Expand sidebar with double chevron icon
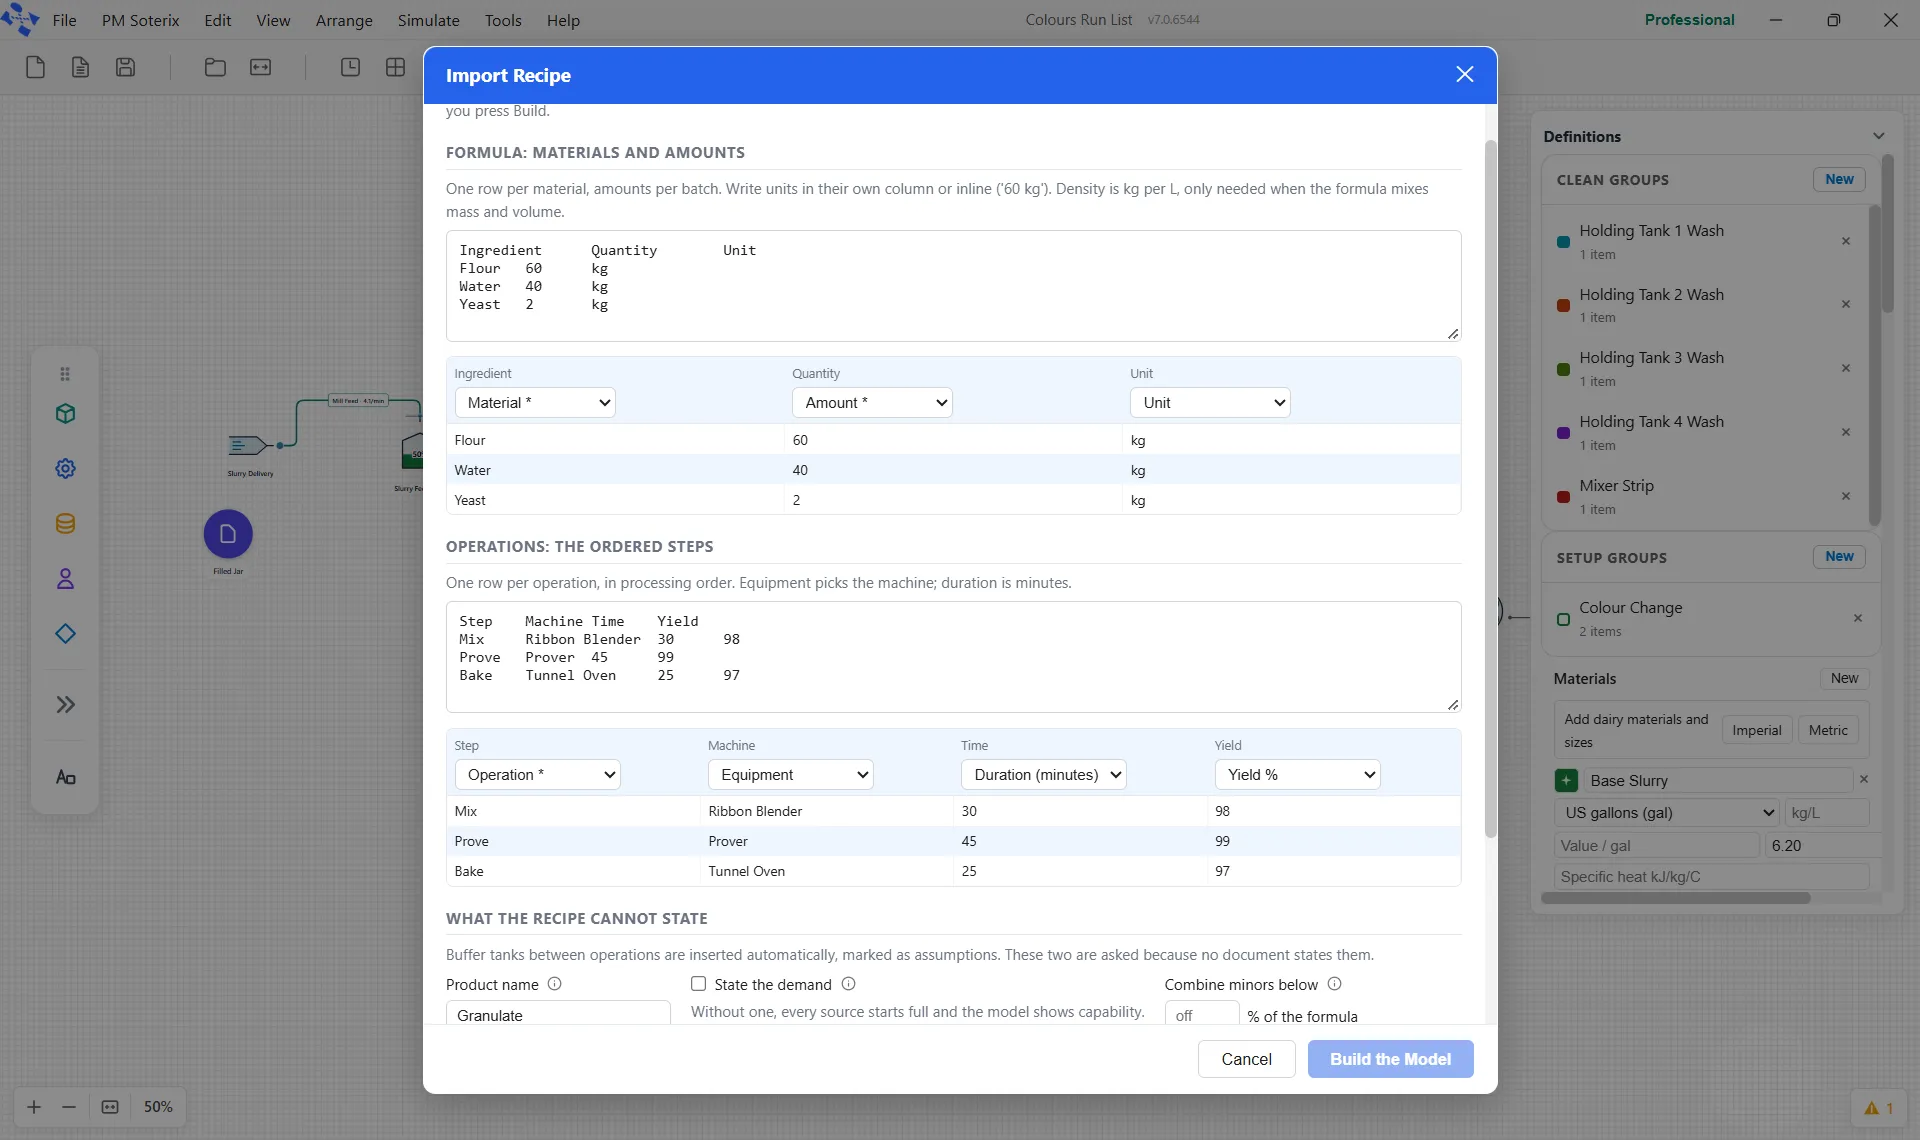Screen dimensions: 1920x1140 point(65,705)
